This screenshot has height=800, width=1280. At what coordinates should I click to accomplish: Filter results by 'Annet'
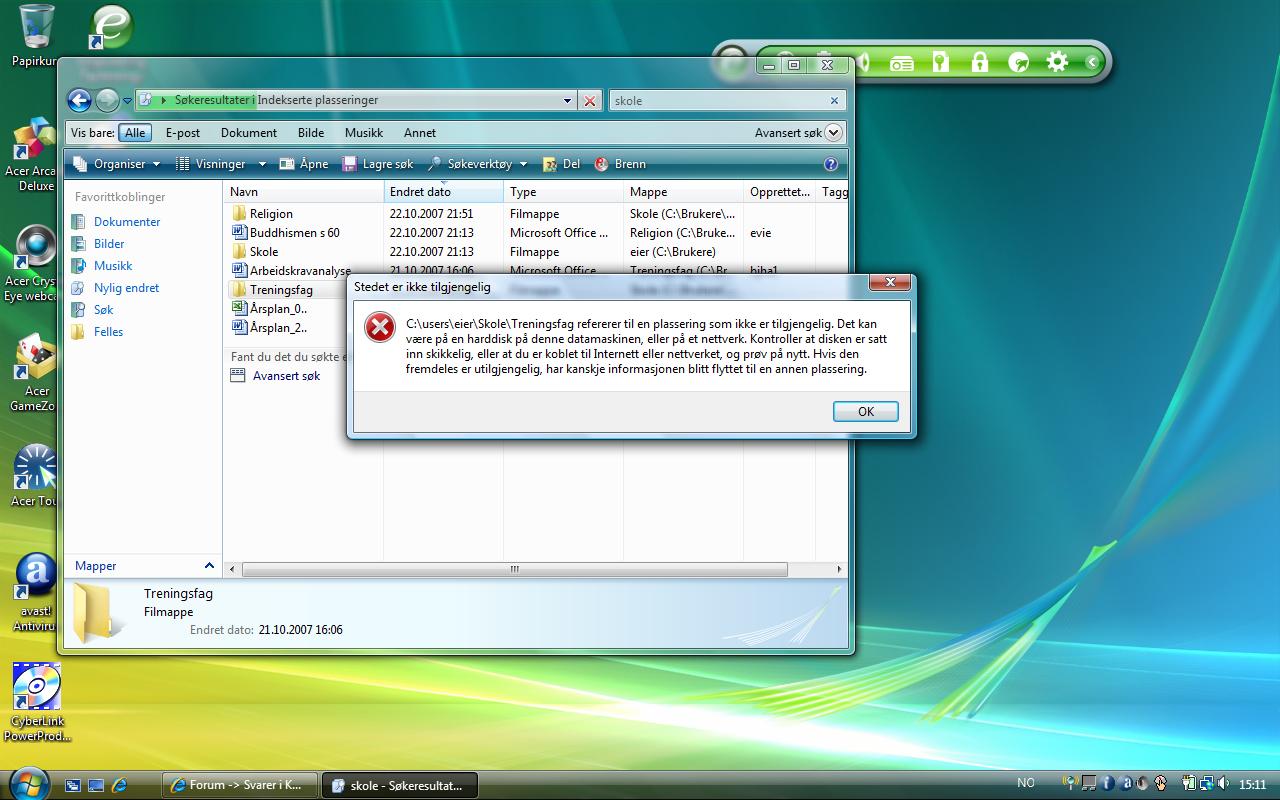coord(420,133)
